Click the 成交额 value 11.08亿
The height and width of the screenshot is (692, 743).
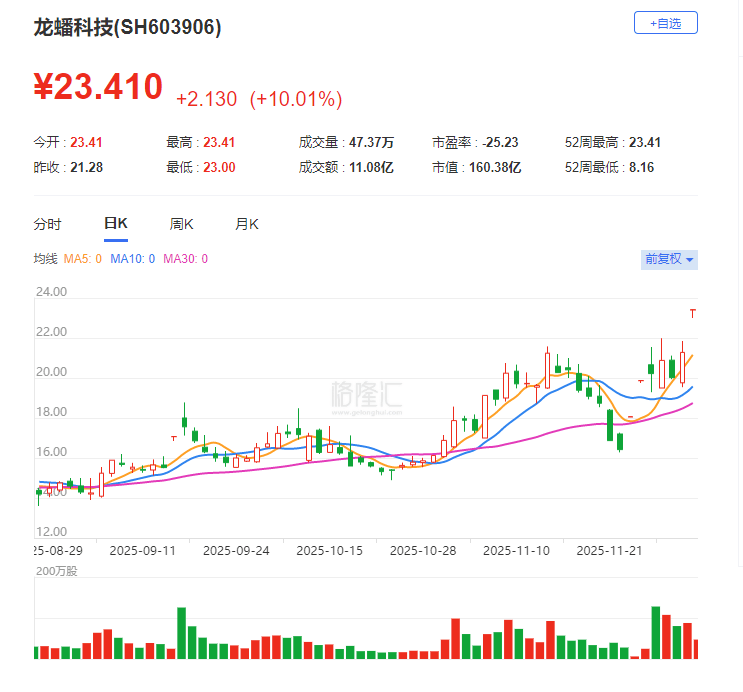(x=372, y=167)
